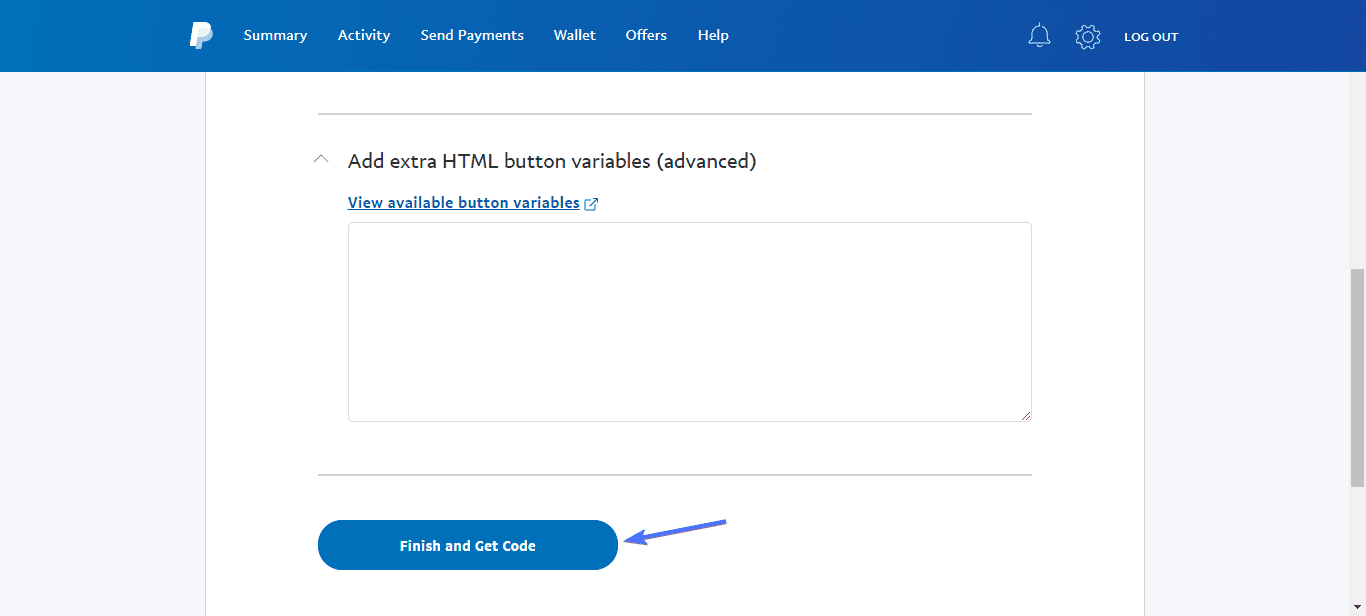The width and height of the screenshot is (1366, 616).
Task: Click the PayPal logo icon
Action: (201, 36)
